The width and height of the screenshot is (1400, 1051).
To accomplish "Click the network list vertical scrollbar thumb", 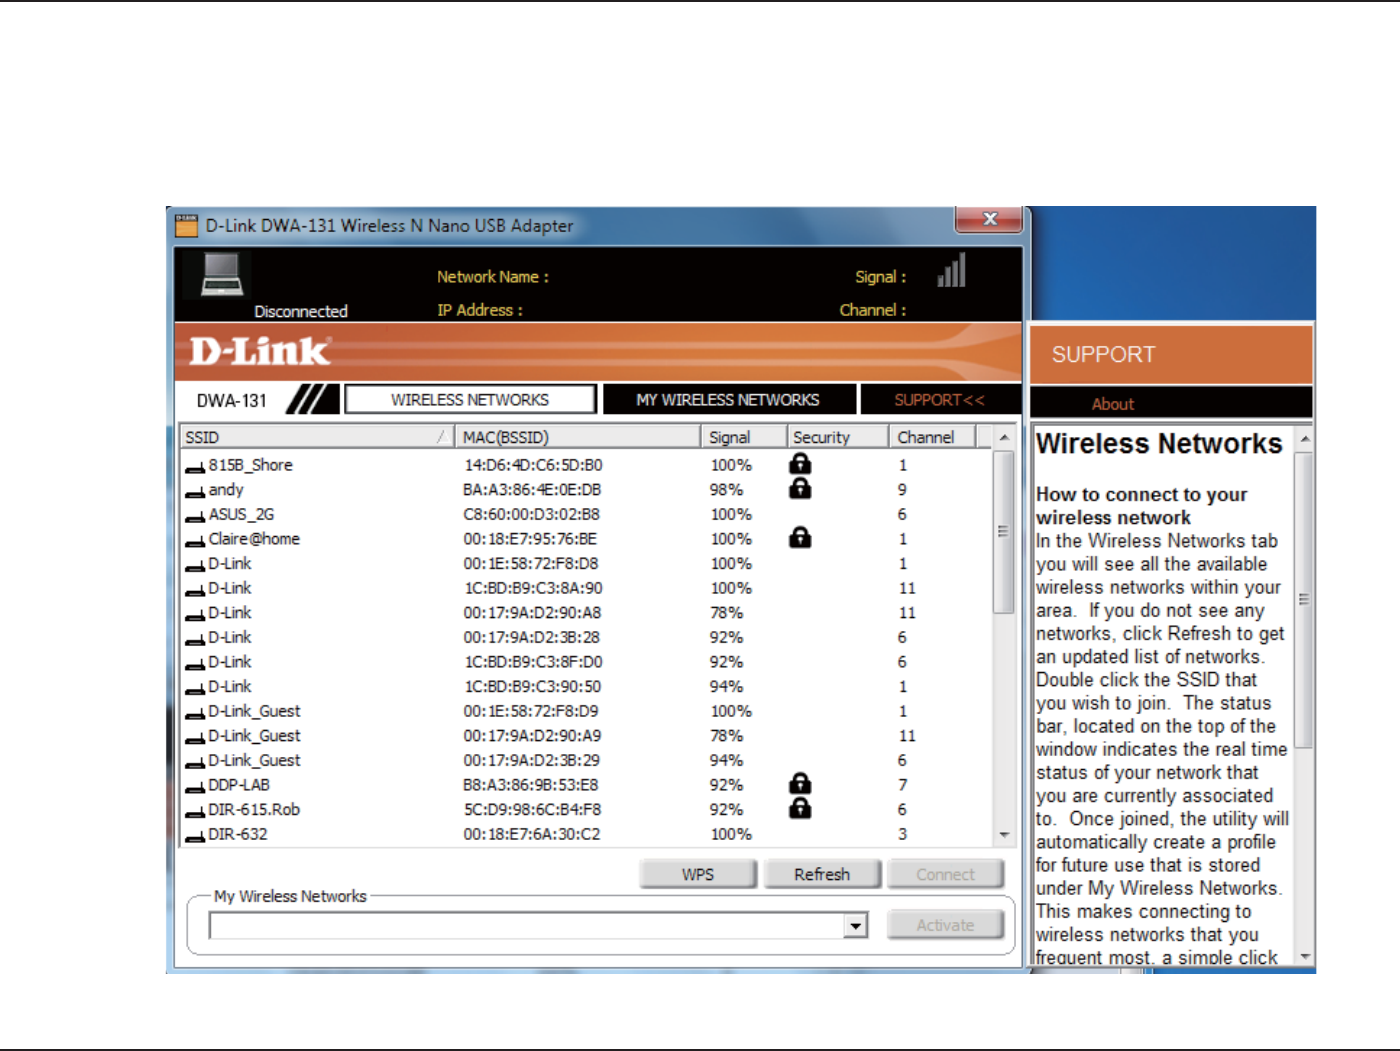I will pyautogui.click(x=1004, y=531).
